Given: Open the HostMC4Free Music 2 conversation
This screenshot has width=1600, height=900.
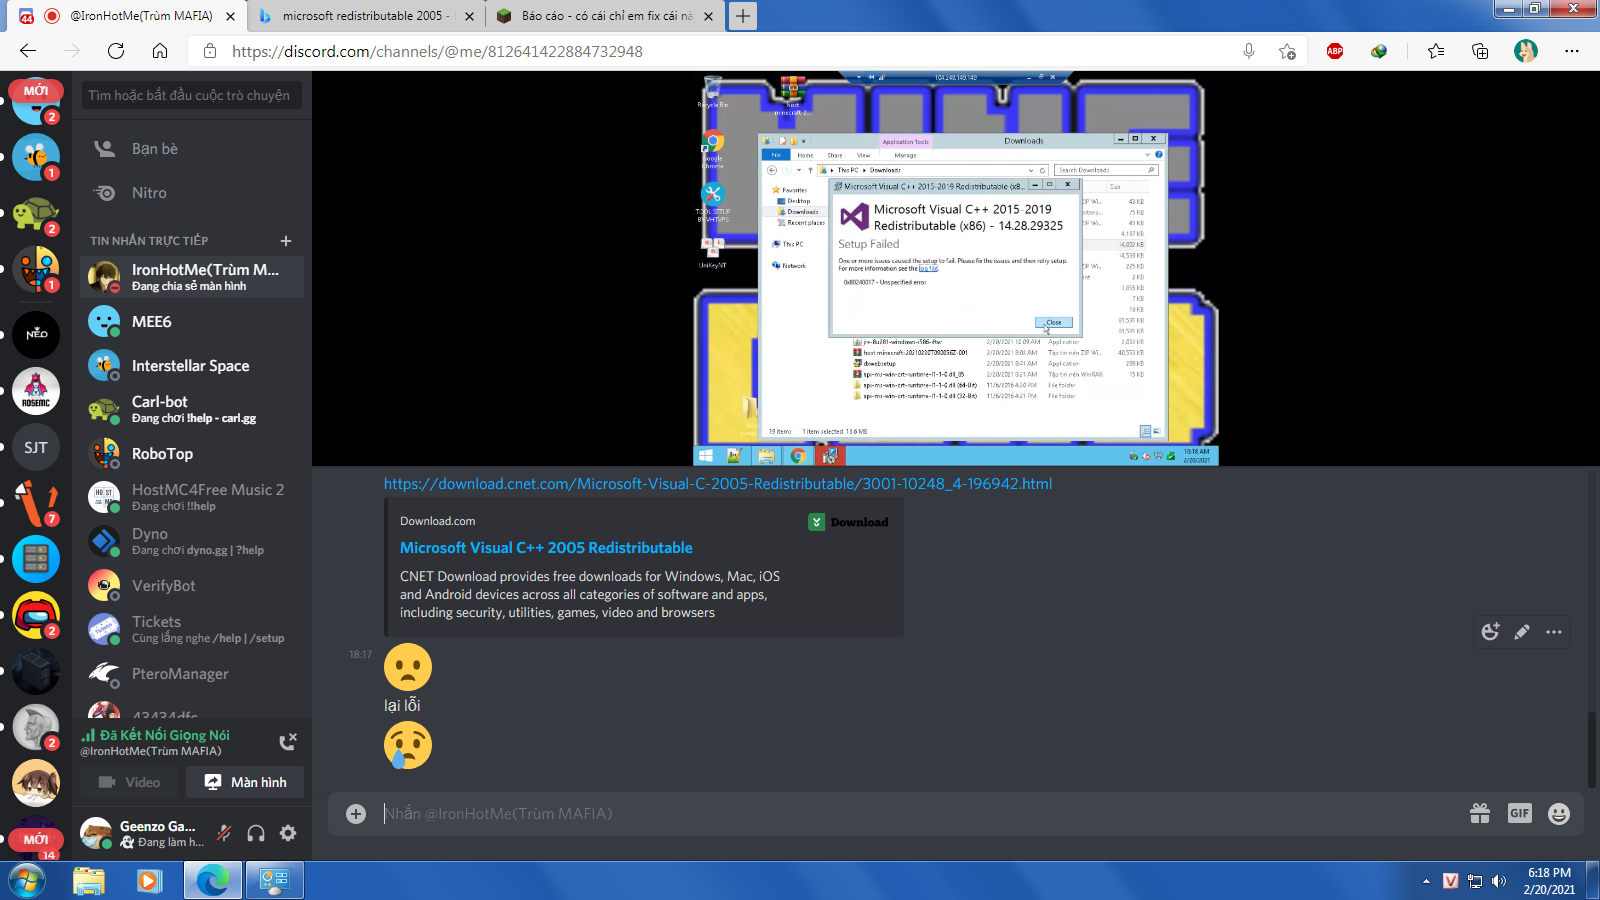Looking at the screenshot, I should point(191,497).
